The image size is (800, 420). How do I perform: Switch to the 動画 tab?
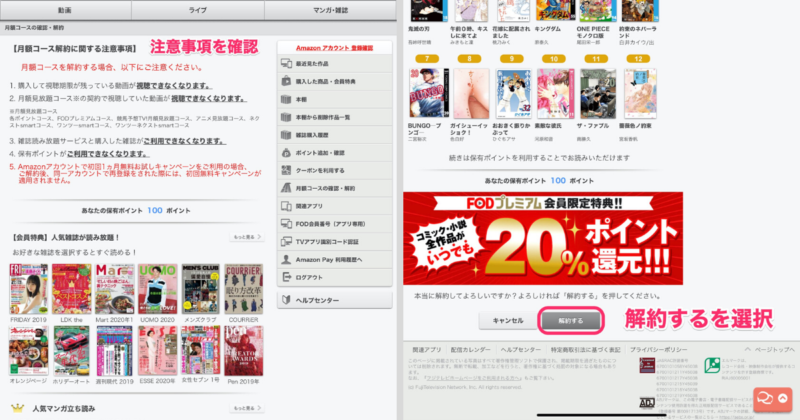65,10
